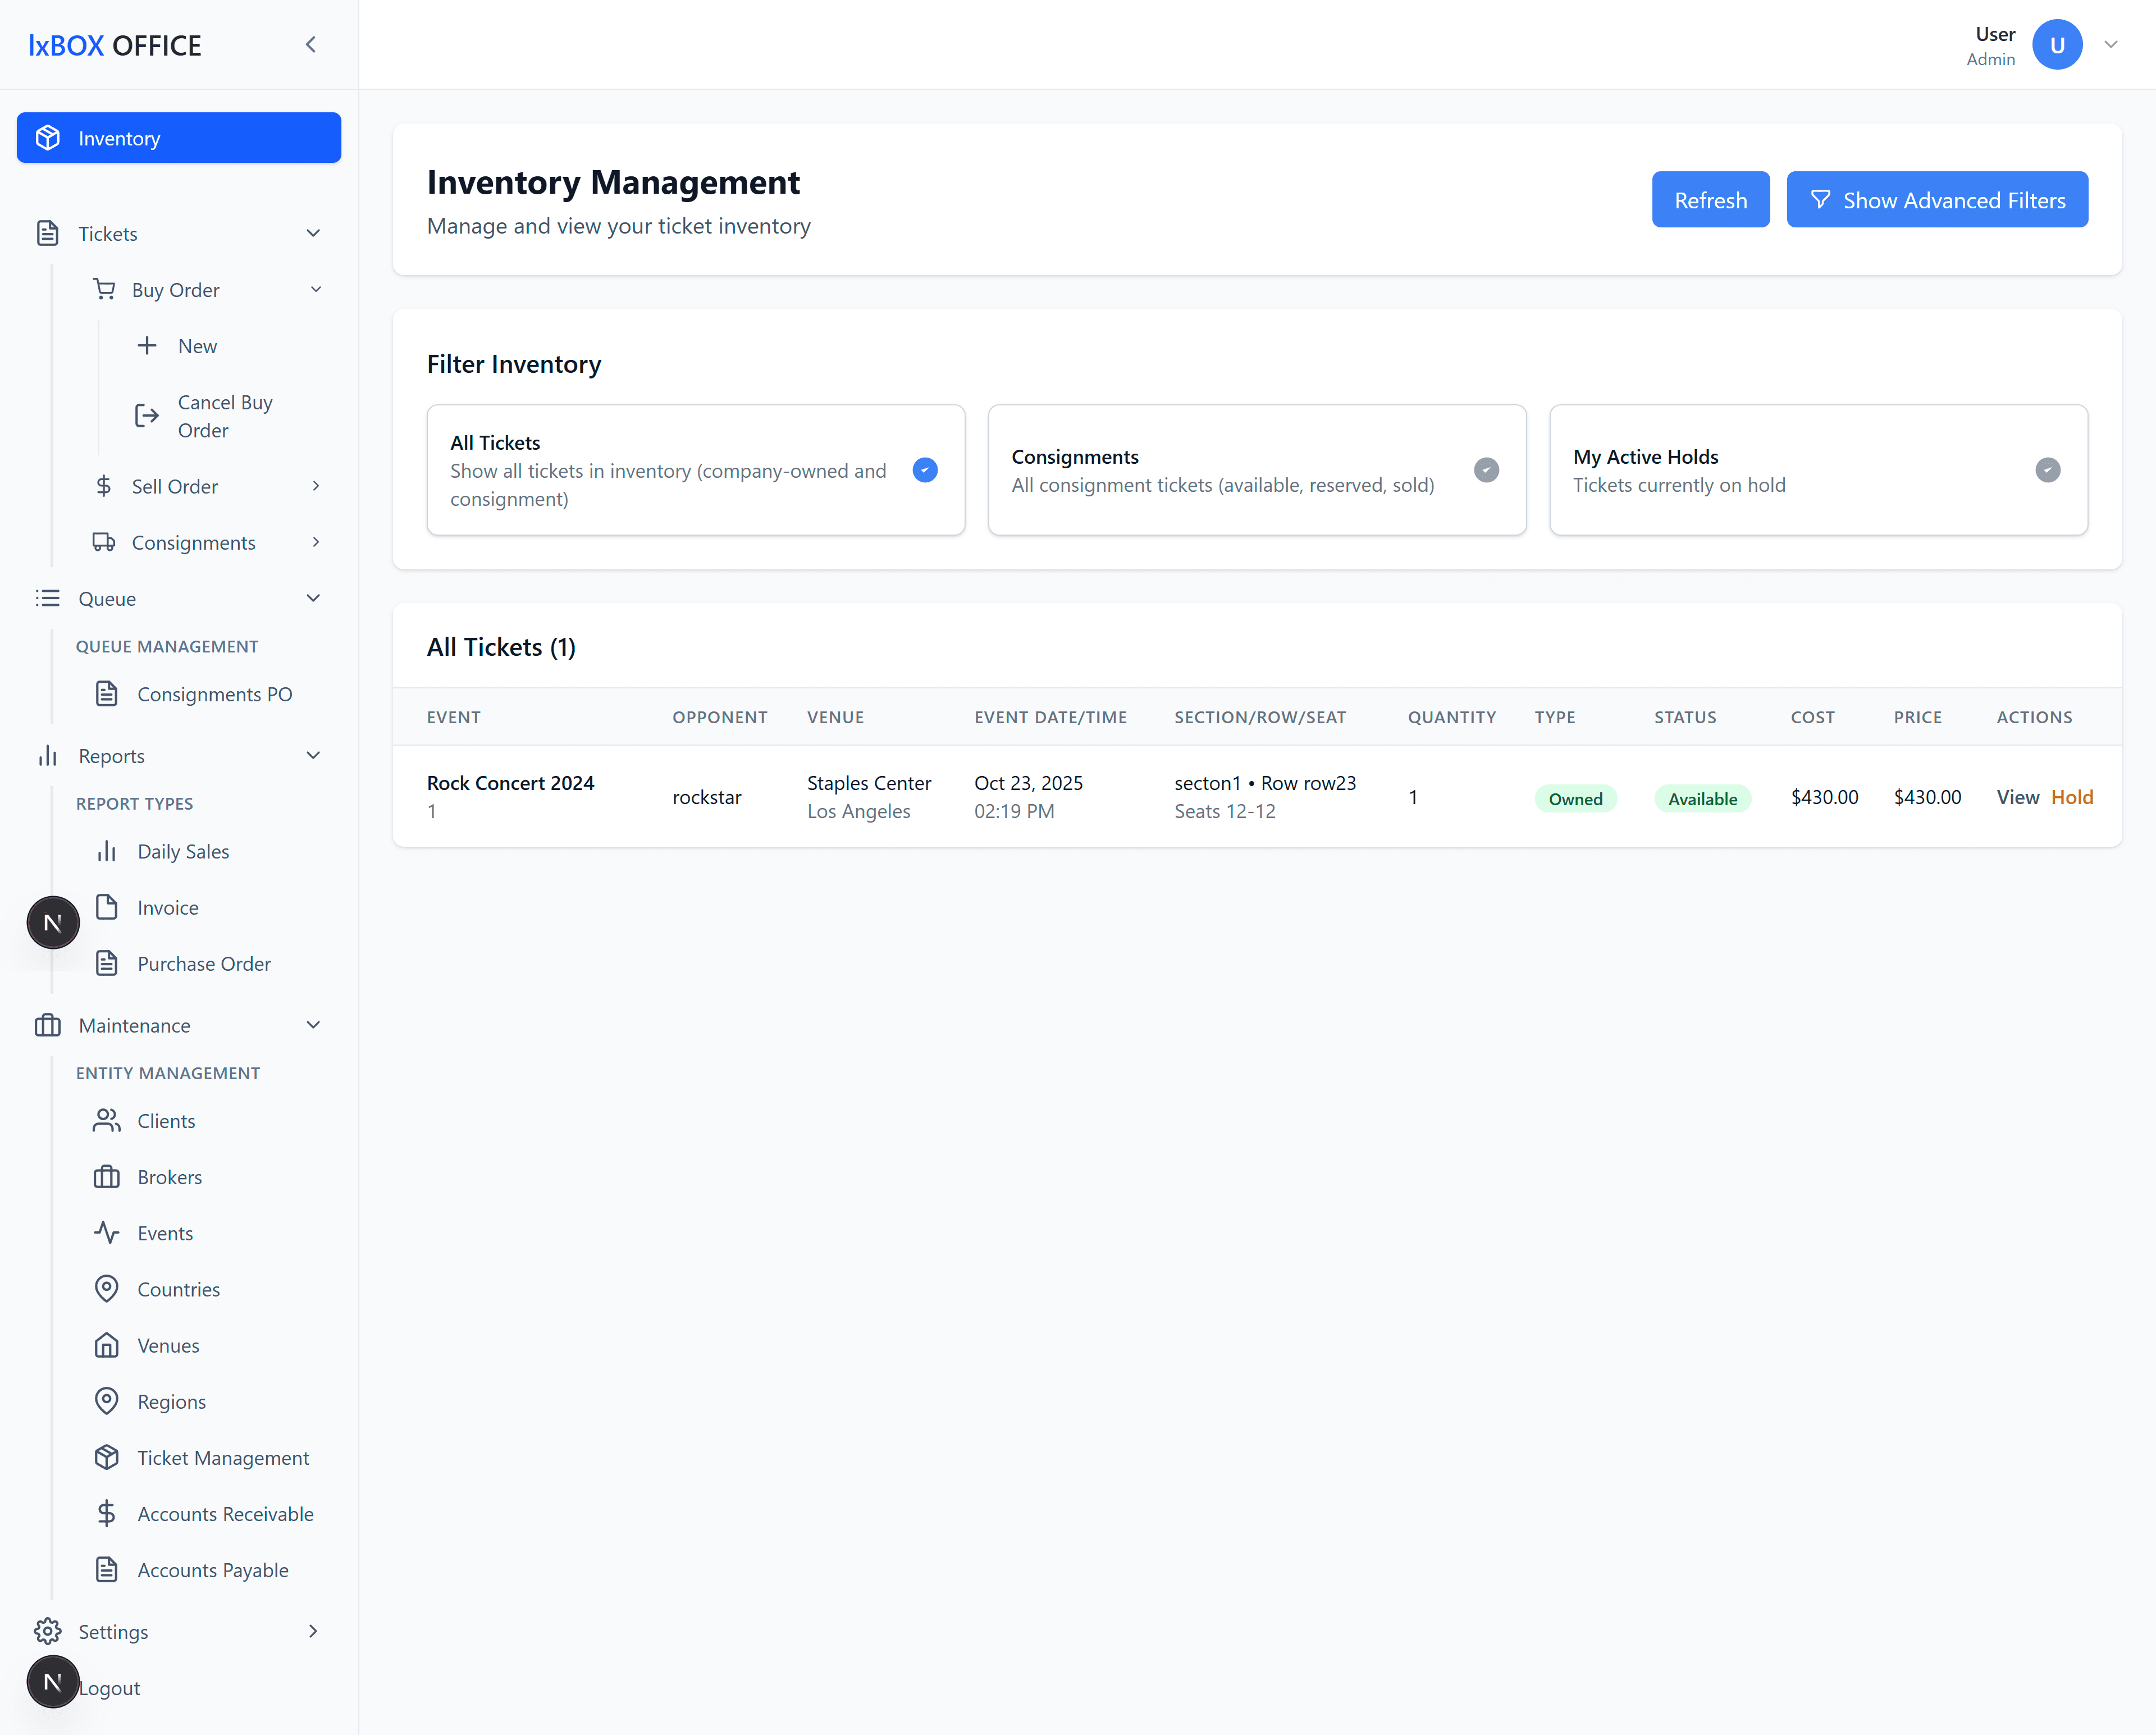The image size is (2156, 1735).
Task: Click the Venues home icon
Action: pyautogui.click(x=107, y=1345)
